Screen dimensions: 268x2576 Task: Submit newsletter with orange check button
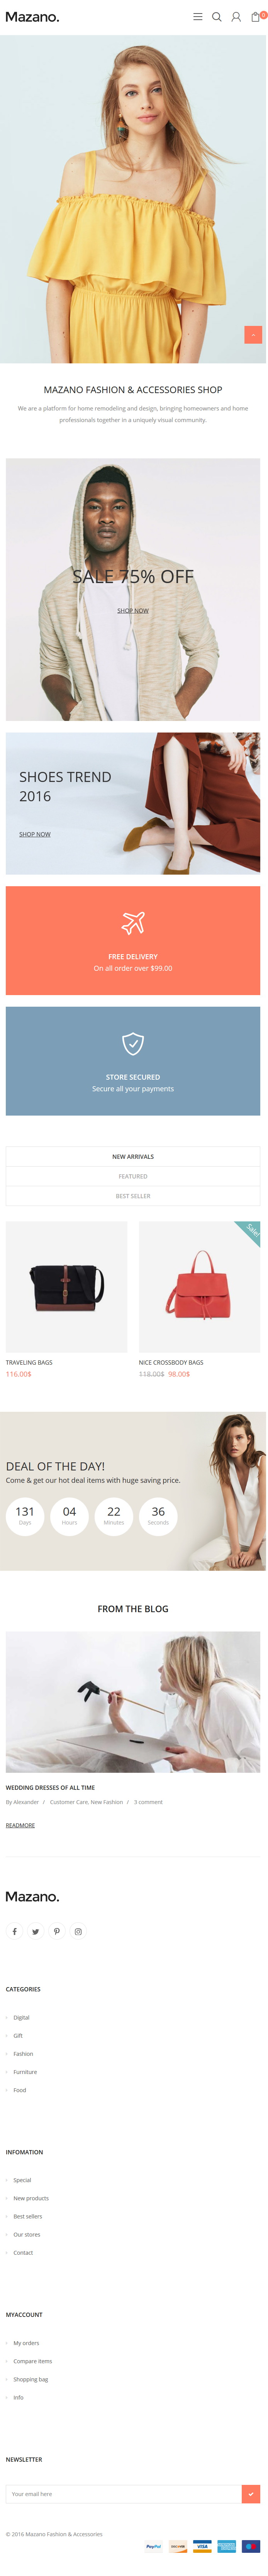(x=251, y=2494)
